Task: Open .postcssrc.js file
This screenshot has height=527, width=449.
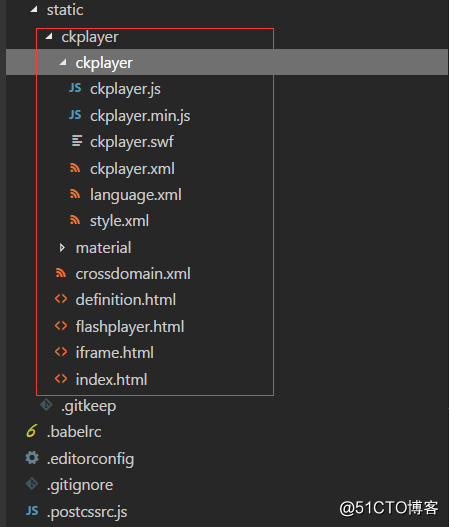Action: [x=87, y=512]
